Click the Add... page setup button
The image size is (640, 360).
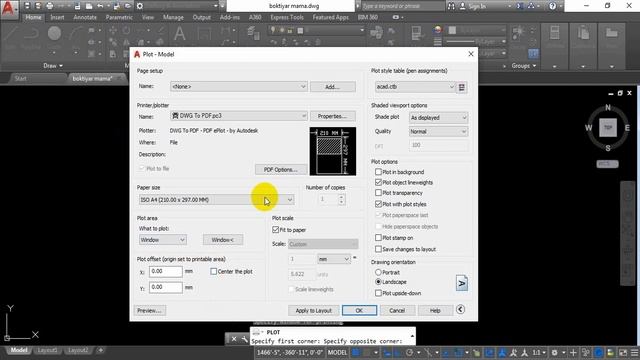click(333, 87)
